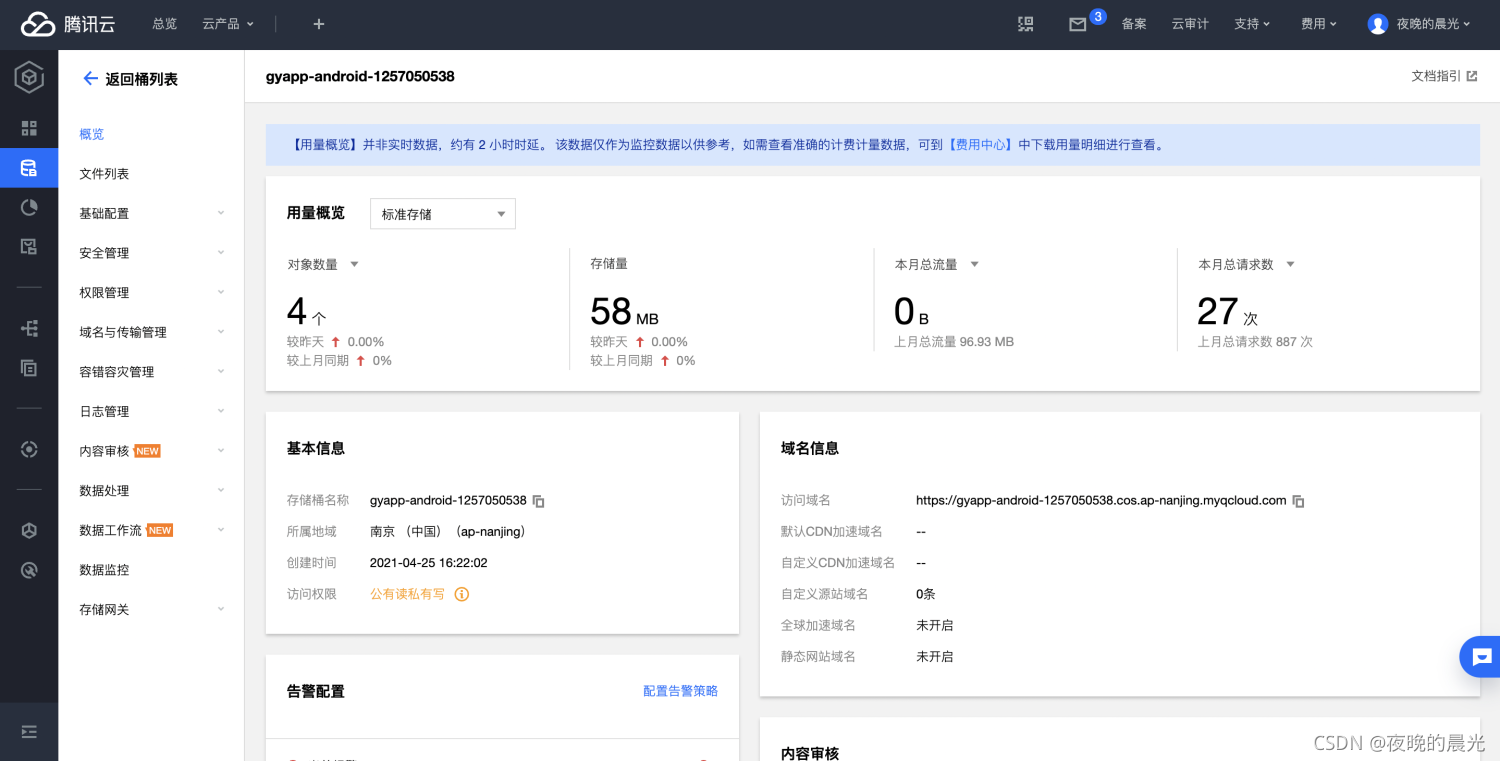Open 数据监控 in the left menu
Image resolution: width=1500 pixels, height=761 pixels.
coord(104,570)
